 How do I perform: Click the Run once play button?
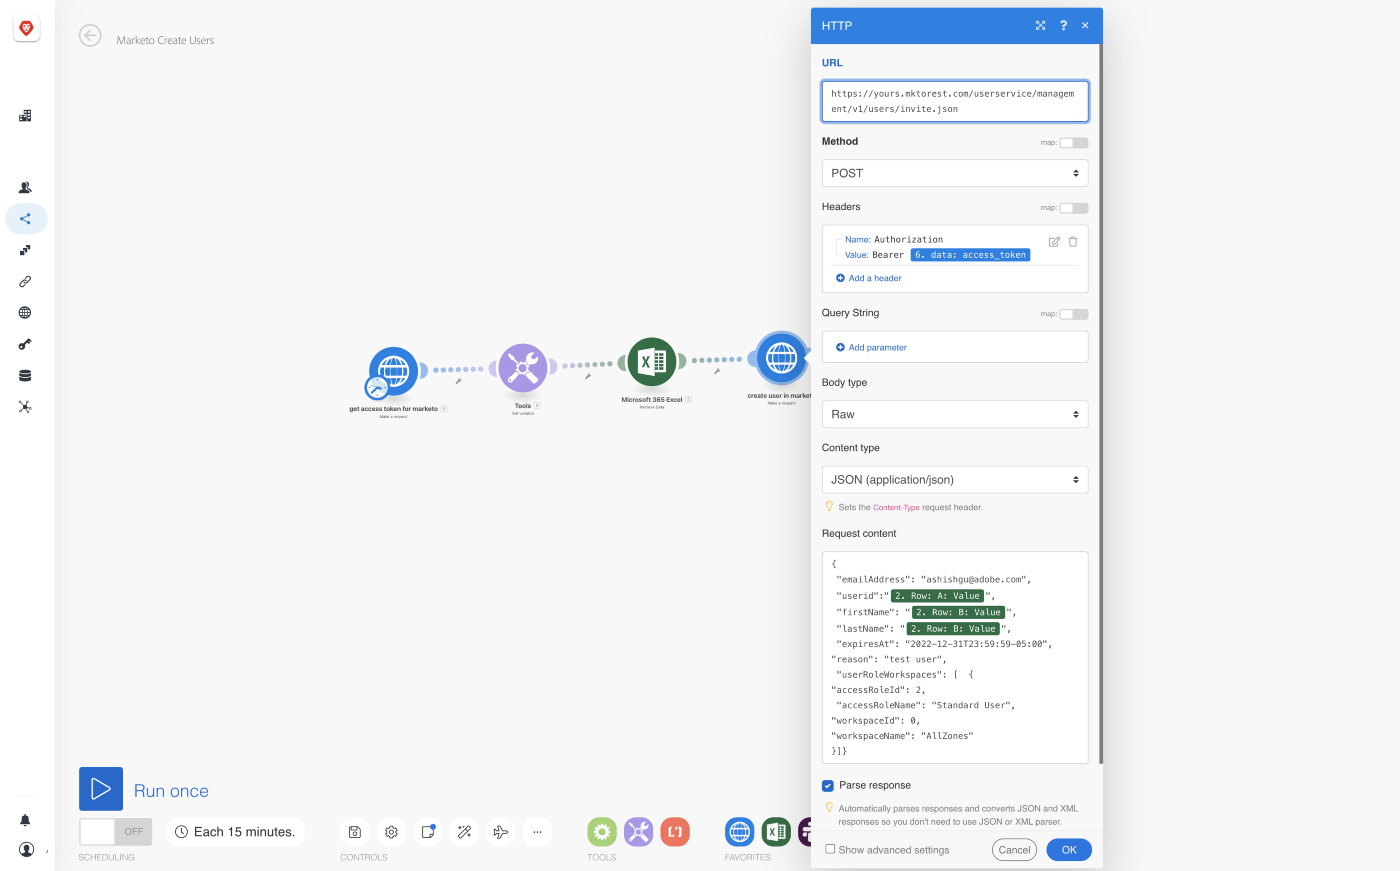(x=101, y=789)
